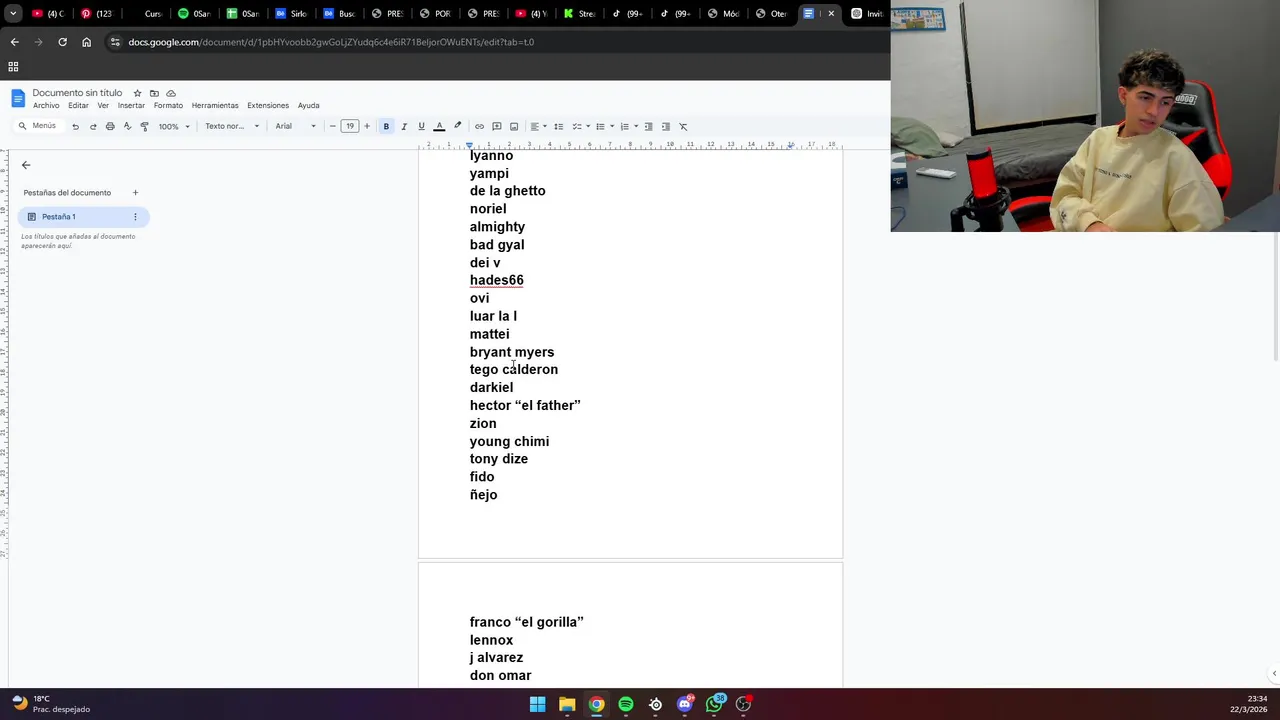Image resolution: width=1280 pixels, height=720 pixels.
Task: Increase the font size with plus button
Action: pos(367,126)
